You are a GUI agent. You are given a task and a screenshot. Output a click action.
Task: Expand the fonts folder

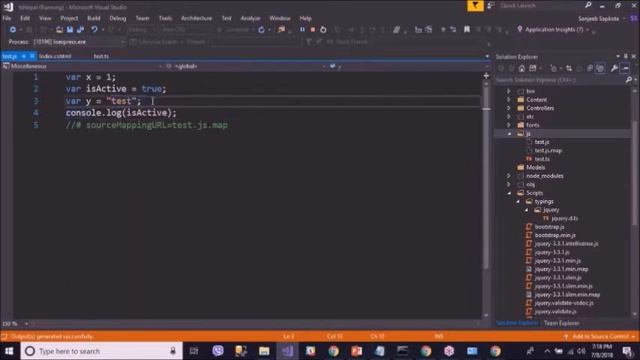(509, 125)
